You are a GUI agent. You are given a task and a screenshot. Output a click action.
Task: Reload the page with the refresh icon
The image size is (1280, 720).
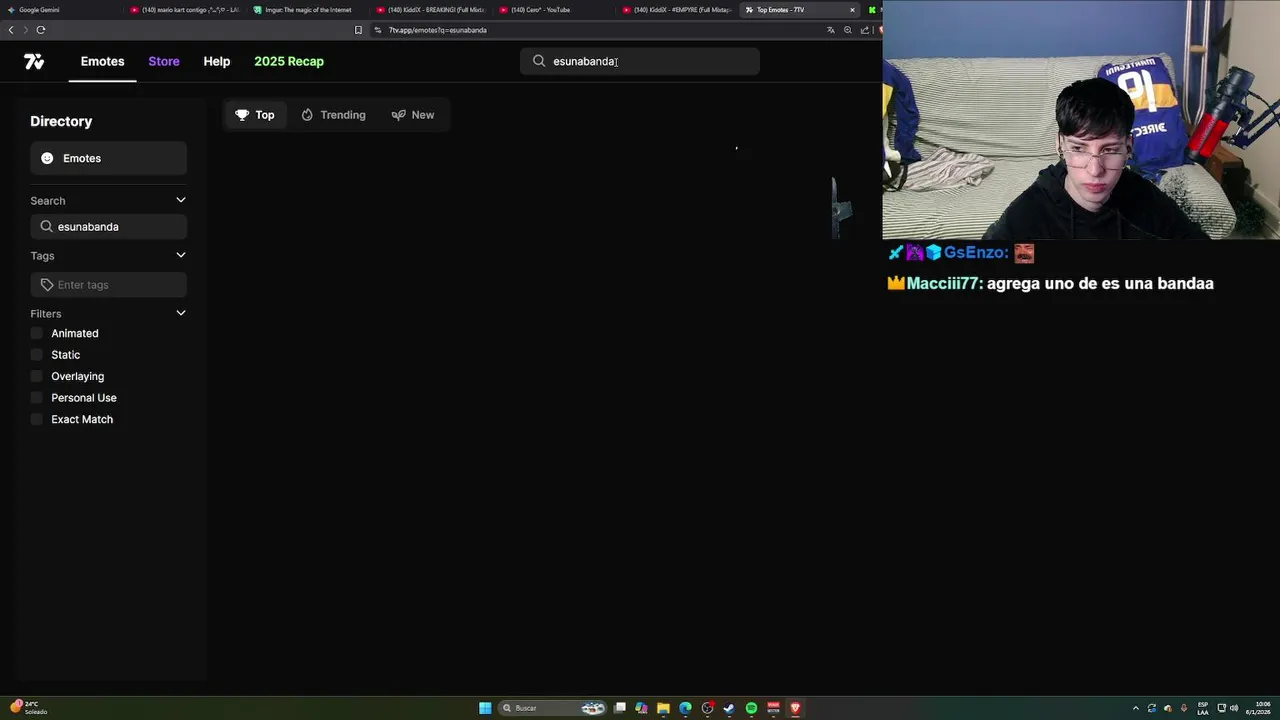(x=40, y=30)
